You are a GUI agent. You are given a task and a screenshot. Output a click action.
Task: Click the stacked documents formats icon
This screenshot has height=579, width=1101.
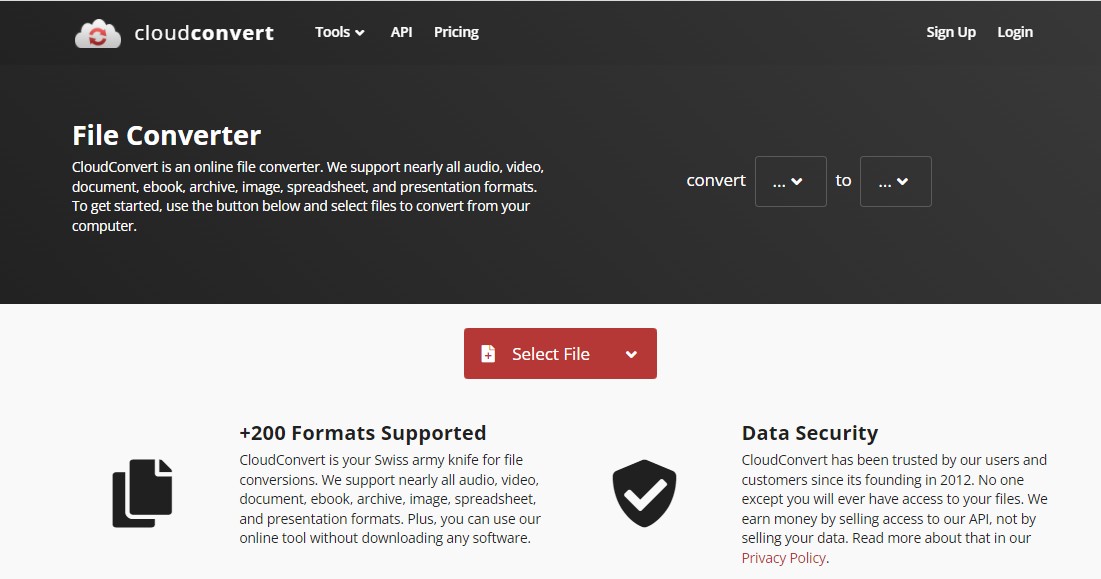tap(142, 493)
